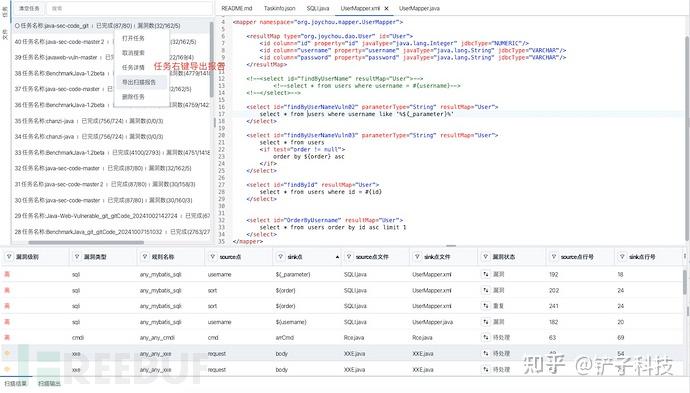Open column options menu at table header end
The height and width of the screenshot is (393, 690).
coord(685,257)
